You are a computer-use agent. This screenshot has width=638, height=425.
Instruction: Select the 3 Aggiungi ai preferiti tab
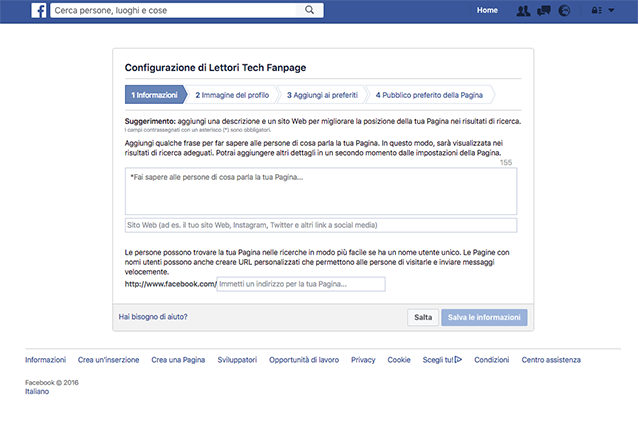click(322, 95)
